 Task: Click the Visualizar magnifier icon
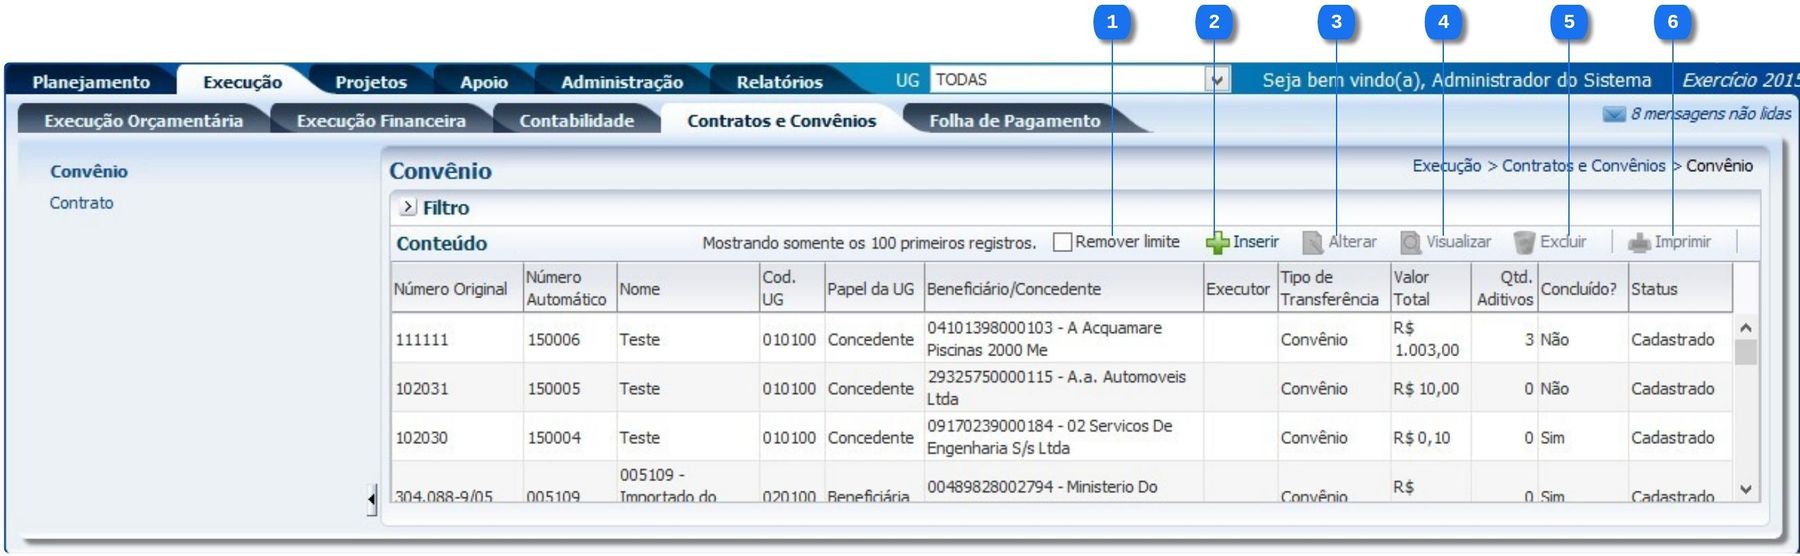point(1410,243)
